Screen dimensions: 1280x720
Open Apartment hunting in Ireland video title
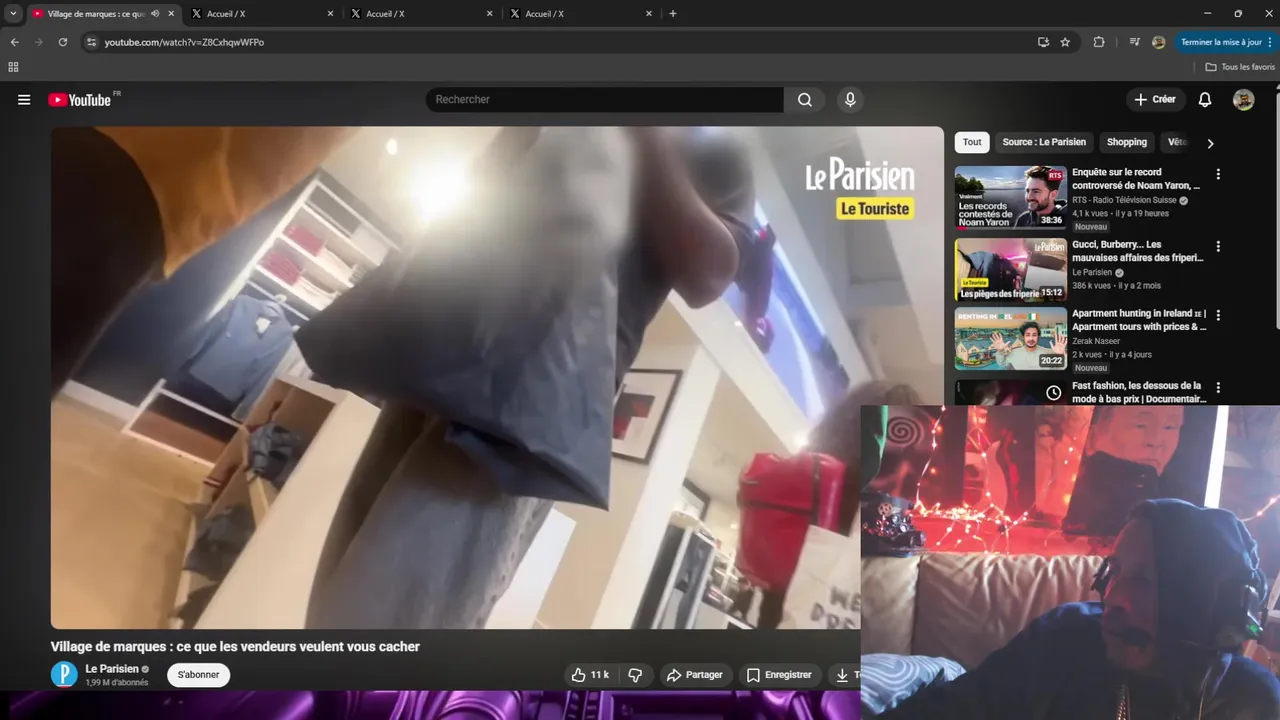click(x=1139, y=320)
